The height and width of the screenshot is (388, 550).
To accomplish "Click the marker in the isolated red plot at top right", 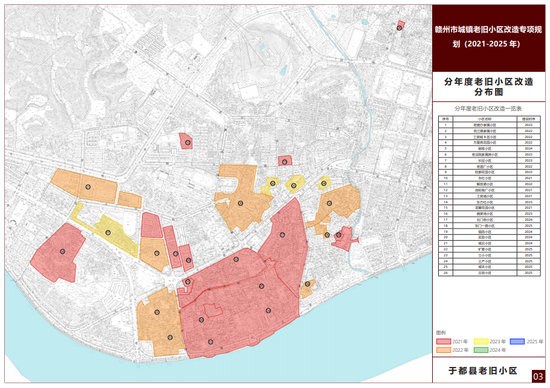I will (399, 27).
